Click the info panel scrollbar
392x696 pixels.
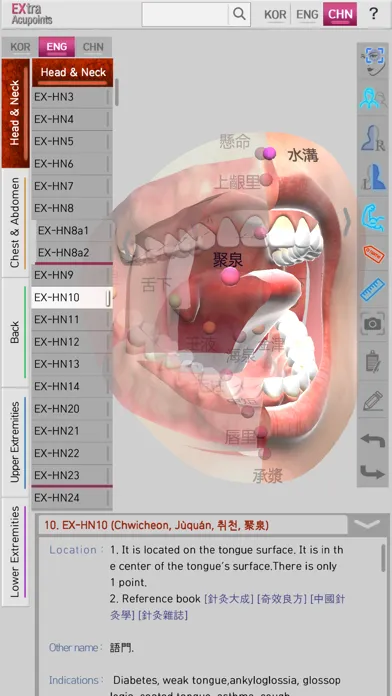pos(383,558)
